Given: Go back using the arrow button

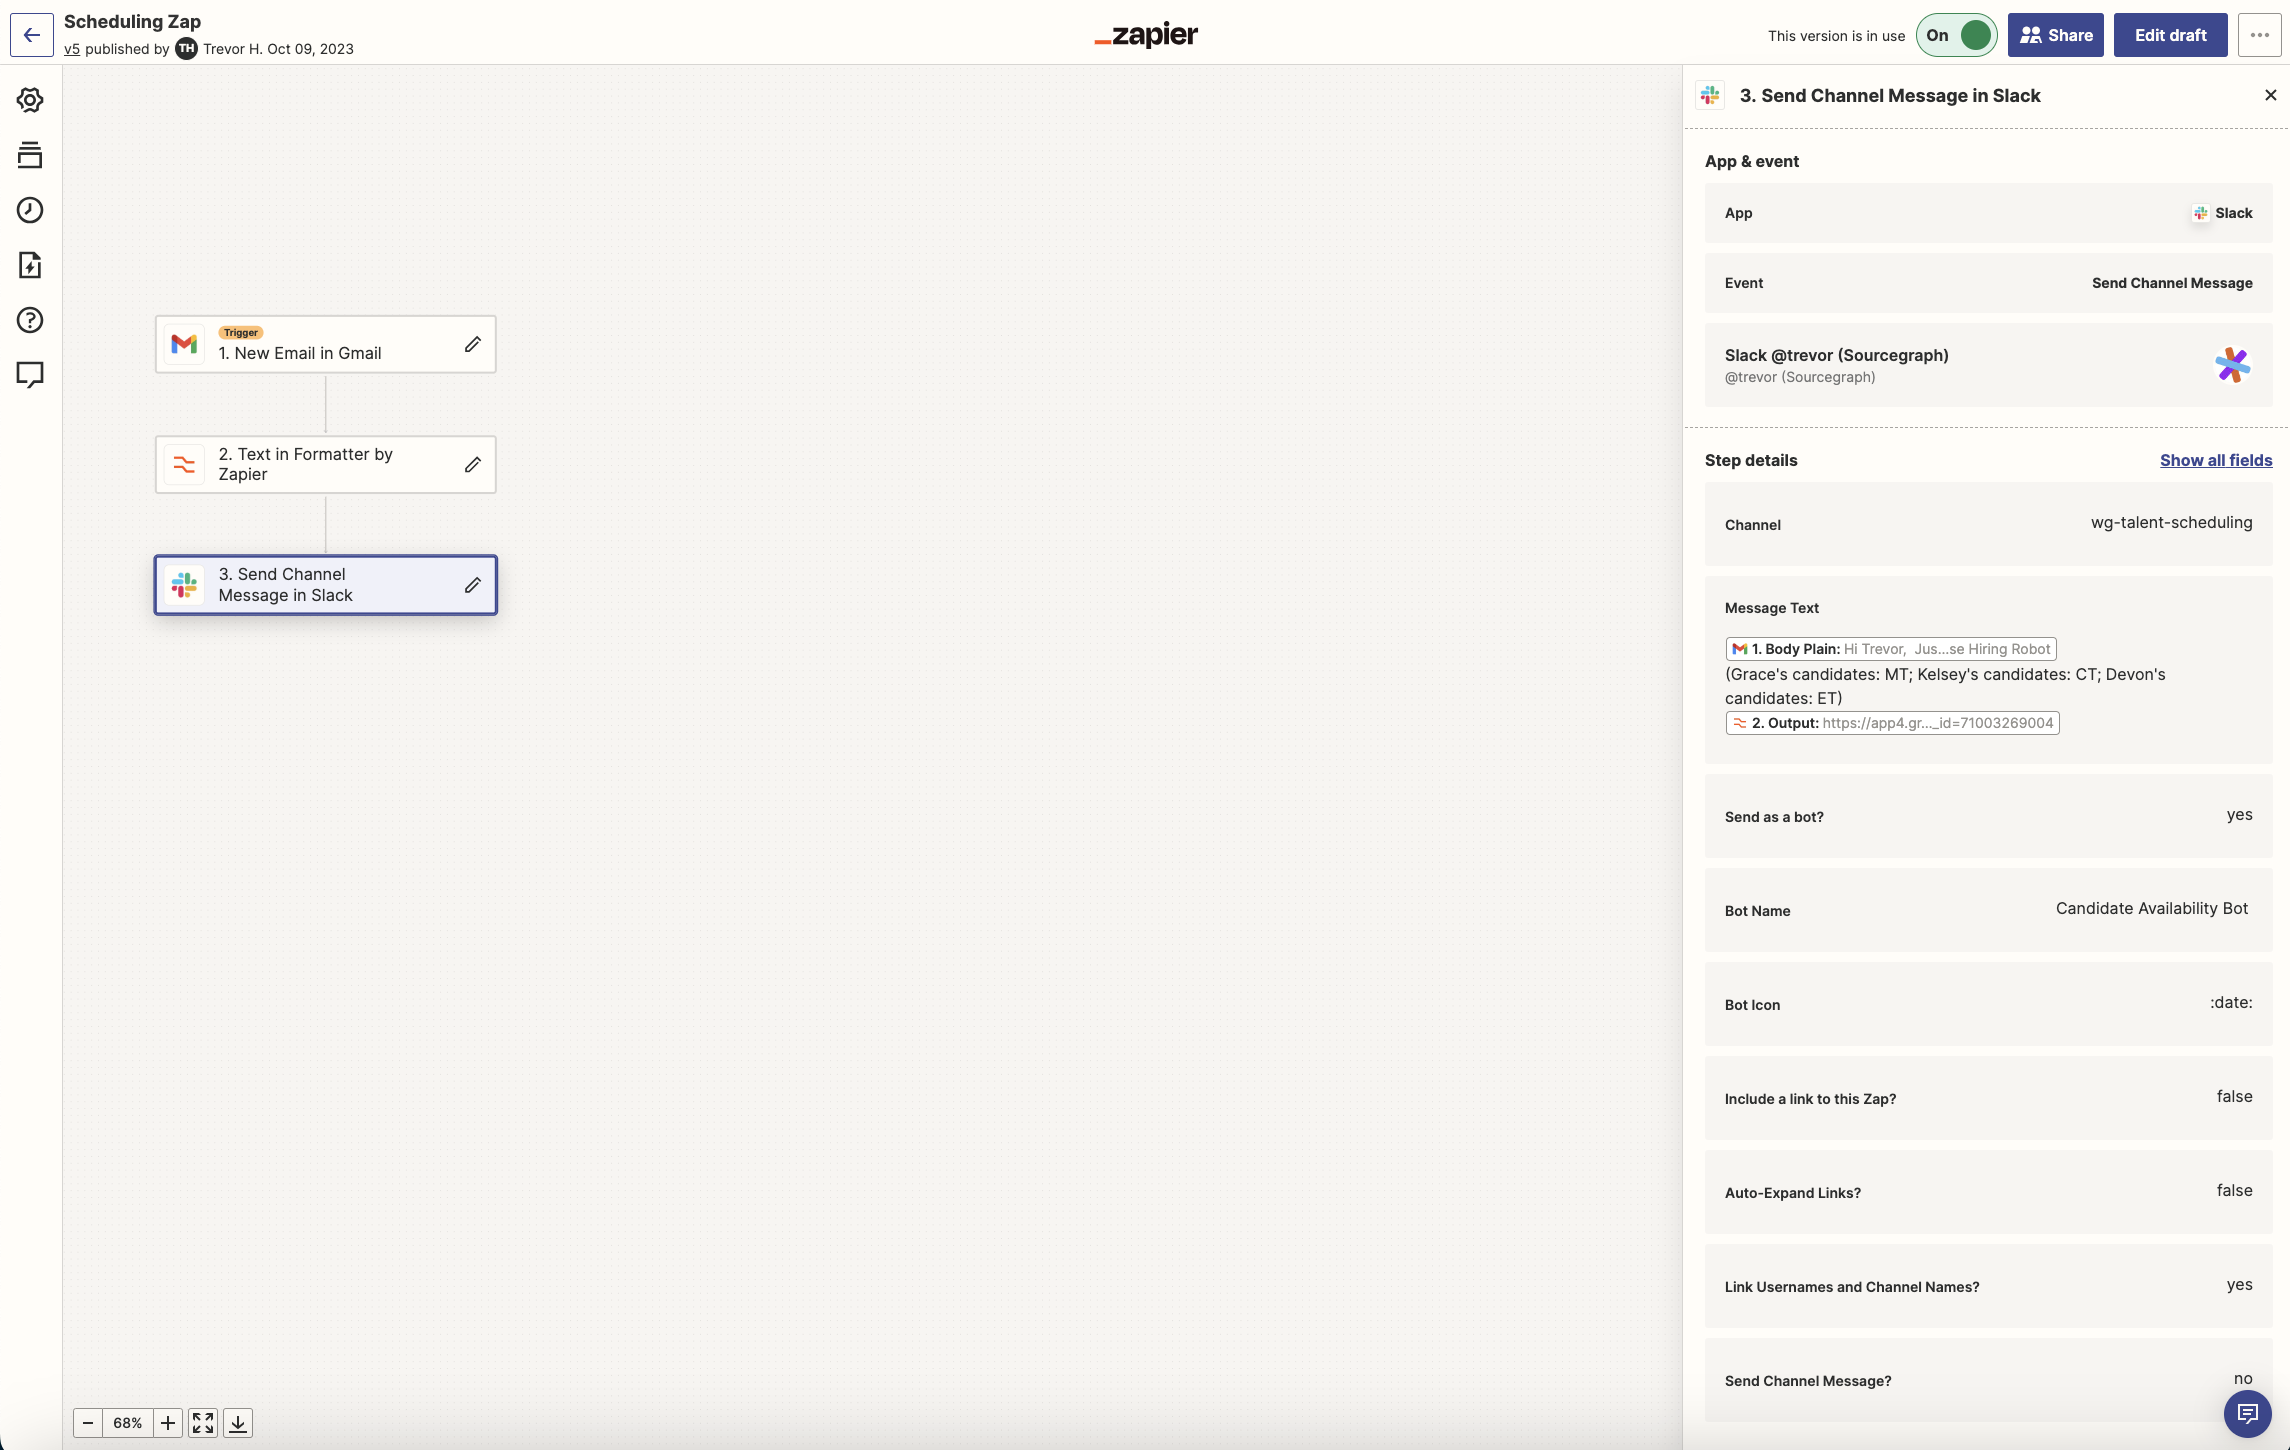Looking at the screenshot, I should tap(32, 35).
